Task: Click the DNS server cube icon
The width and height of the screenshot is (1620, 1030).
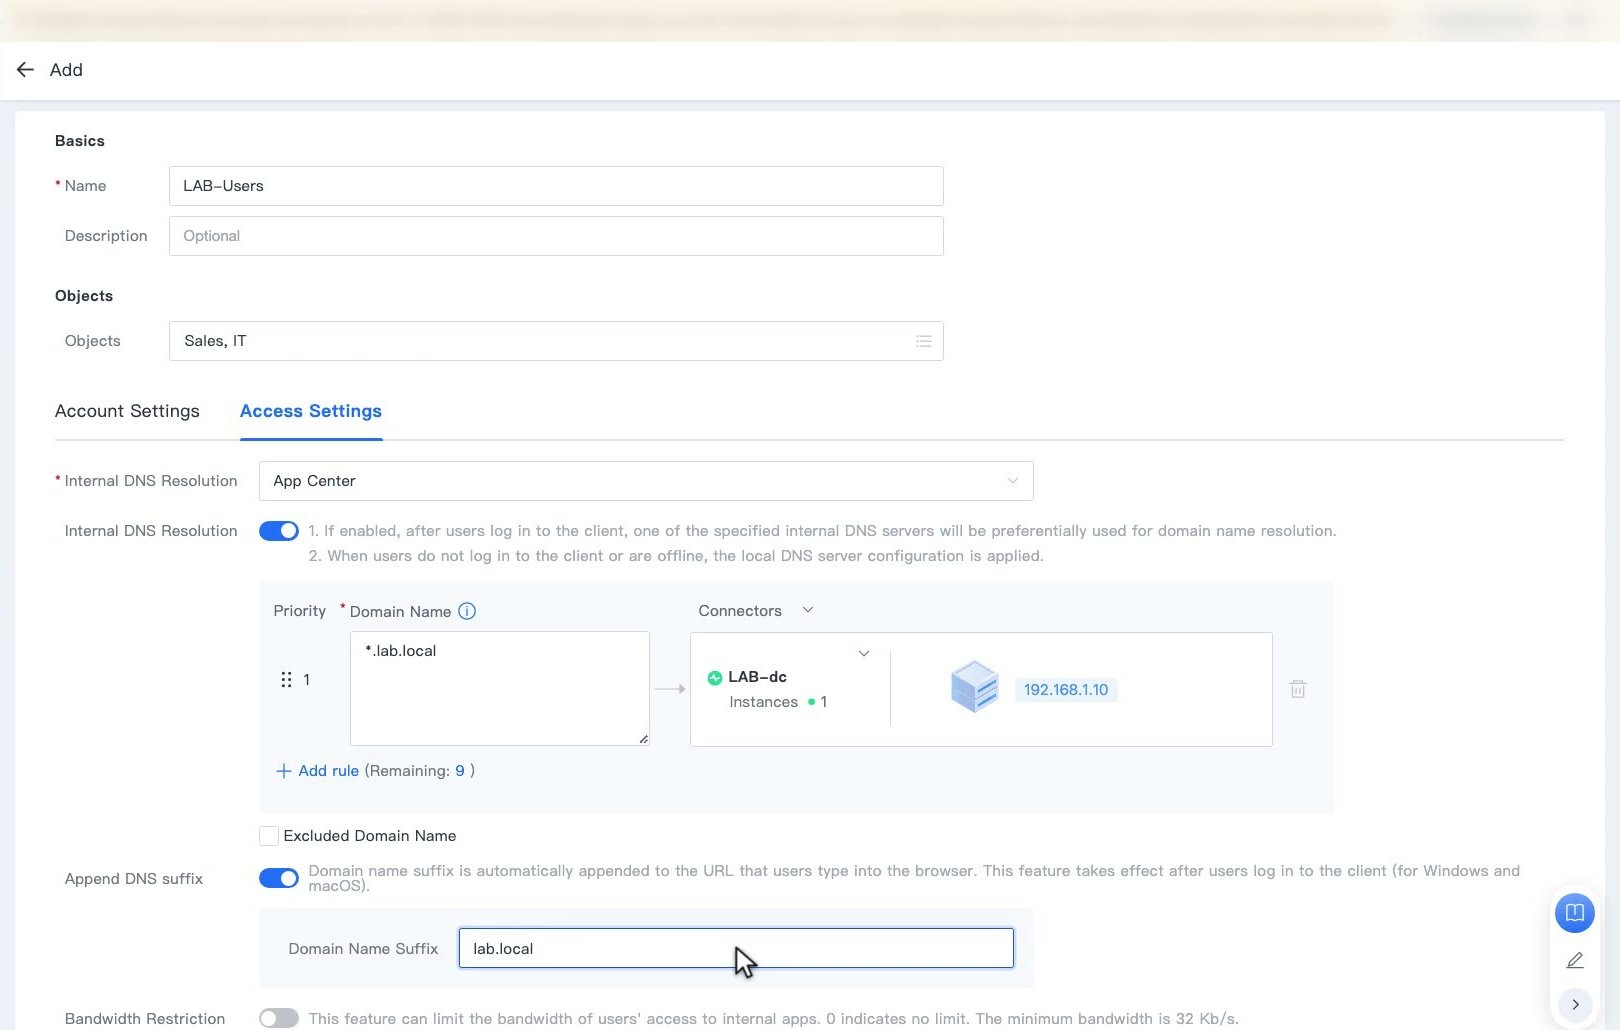Action: 974,687
